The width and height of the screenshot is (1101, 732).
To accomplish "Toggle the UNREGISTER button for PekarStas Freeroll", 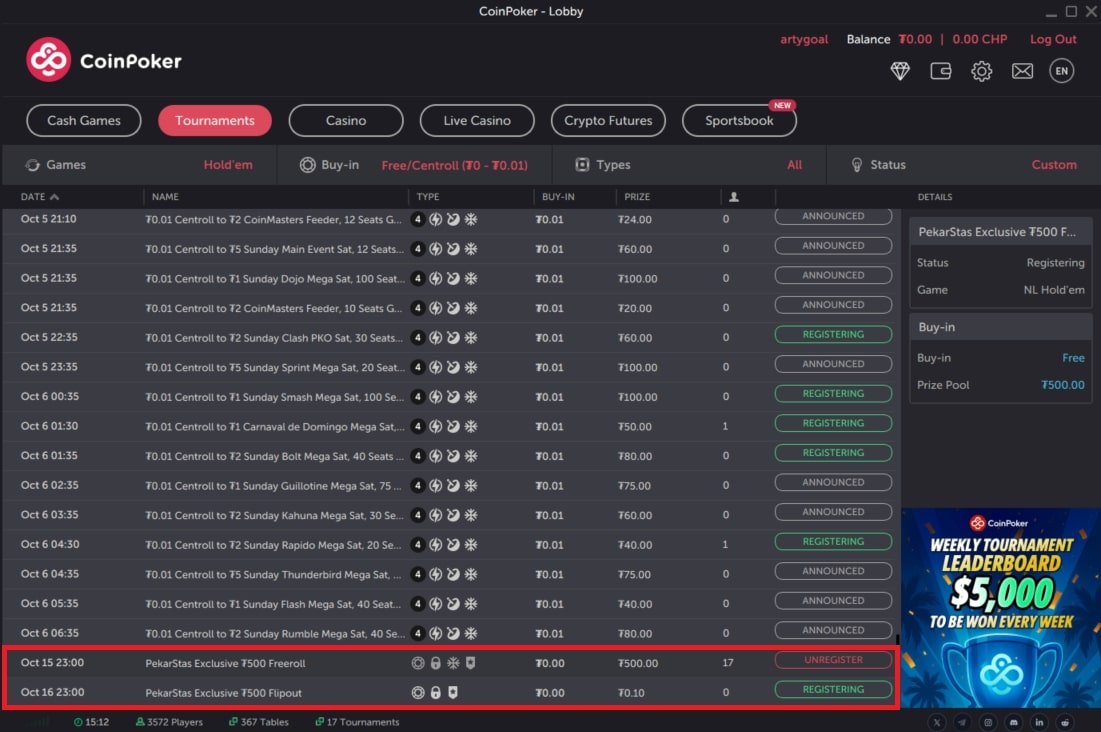I will click(833, 660).
